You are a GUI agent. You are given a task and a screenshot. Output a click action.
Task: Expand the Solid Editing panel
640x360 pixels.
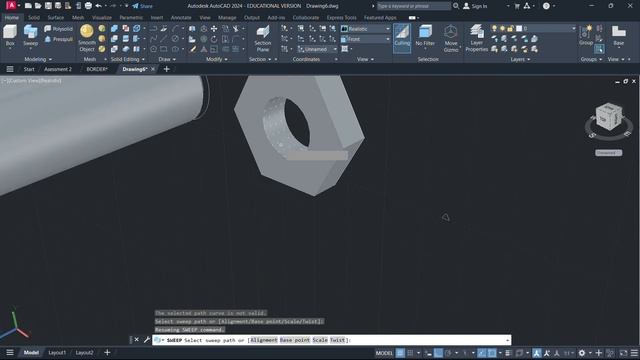click(128, 60)
